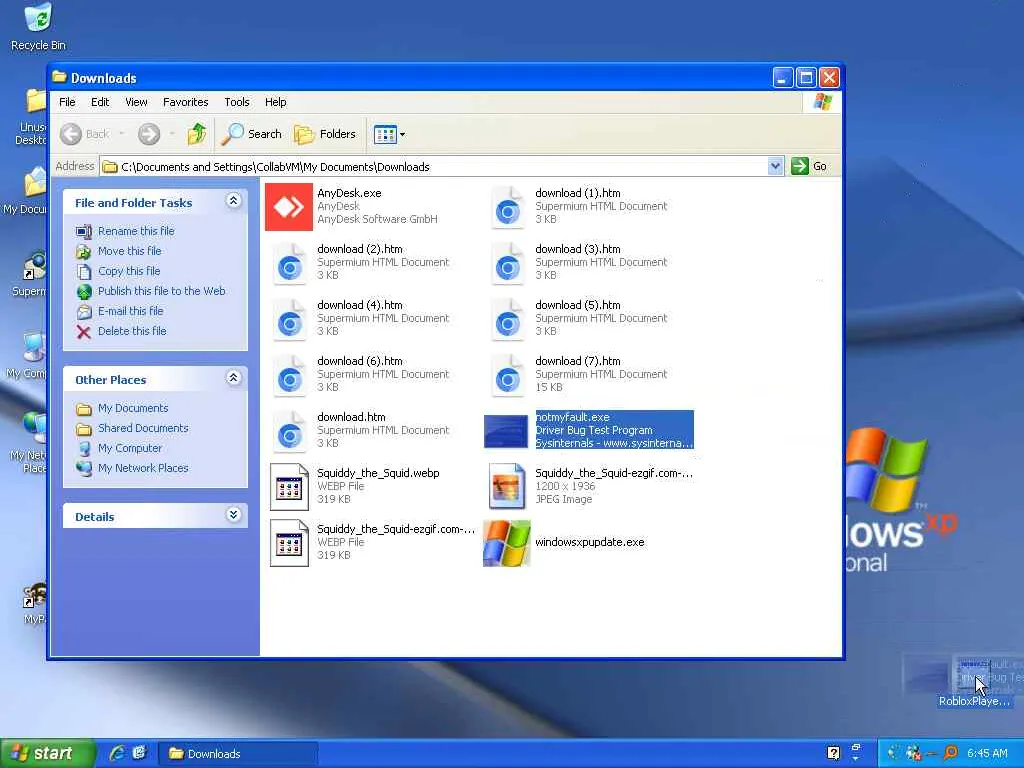Collapse the File and Folder Tasks panel
1024x768 pixels.
pos(233,201)
